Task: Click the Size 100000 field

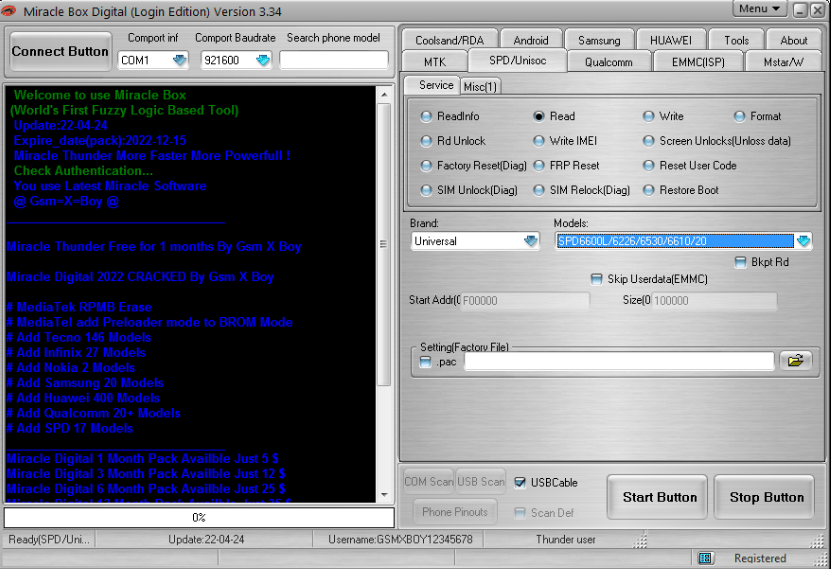Action: tap(714, 300)
